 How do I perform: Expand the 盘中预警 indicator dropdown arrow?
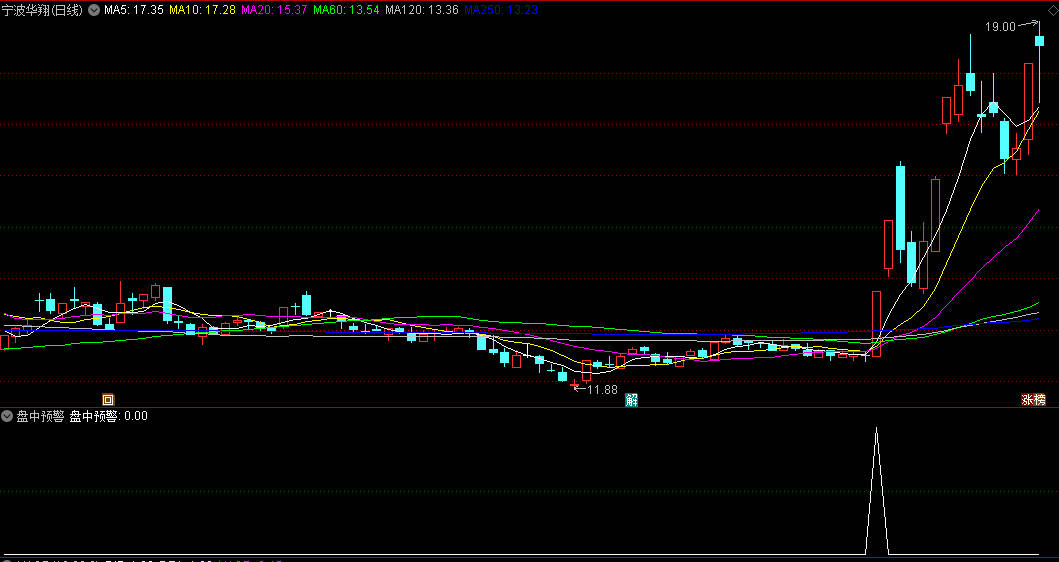pyautogui.click(x=7, y=416)
